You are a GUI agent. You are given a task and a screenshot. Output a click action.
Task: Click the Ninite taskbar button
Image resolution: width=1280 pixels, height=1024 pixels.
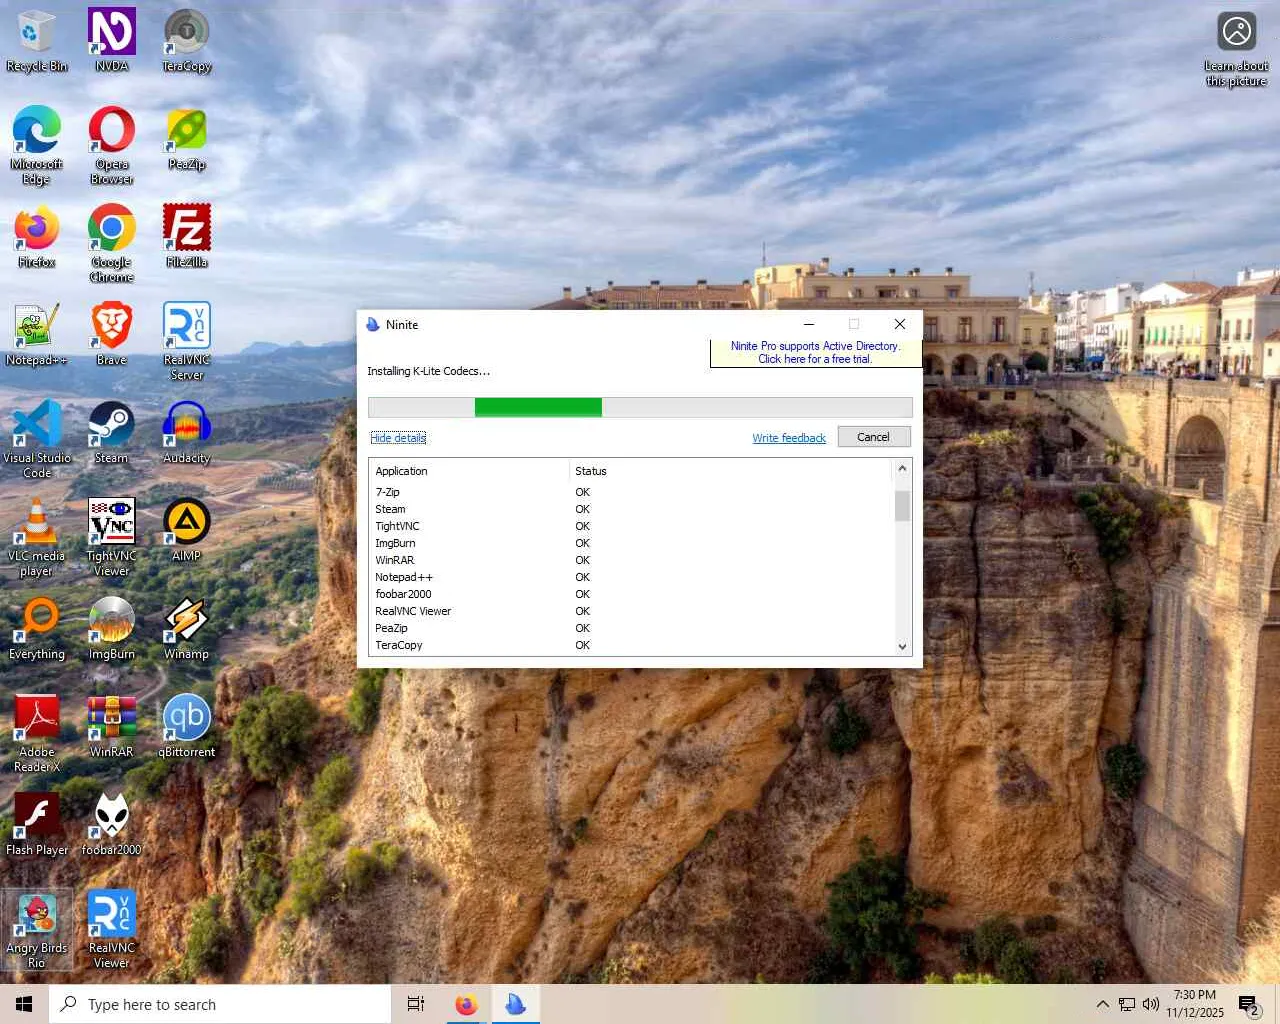pyautogui.click(x=516, y=1004)
